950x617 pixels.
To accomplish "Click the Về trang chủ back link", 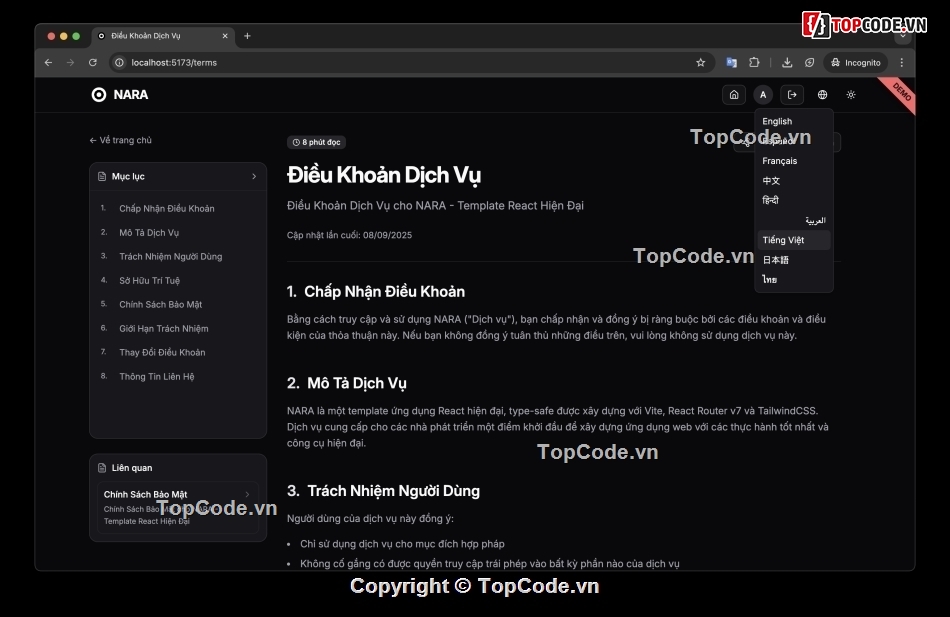I will pos(121,140).
